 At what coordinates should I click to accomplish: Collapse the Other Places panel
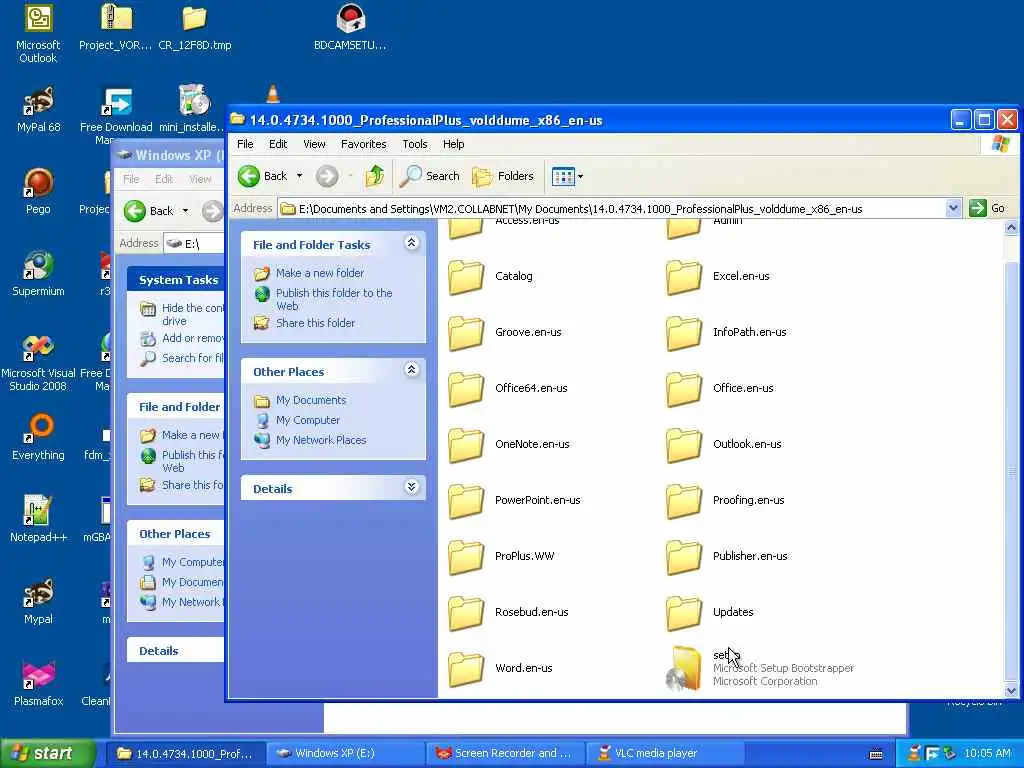[x=411, y=370]
